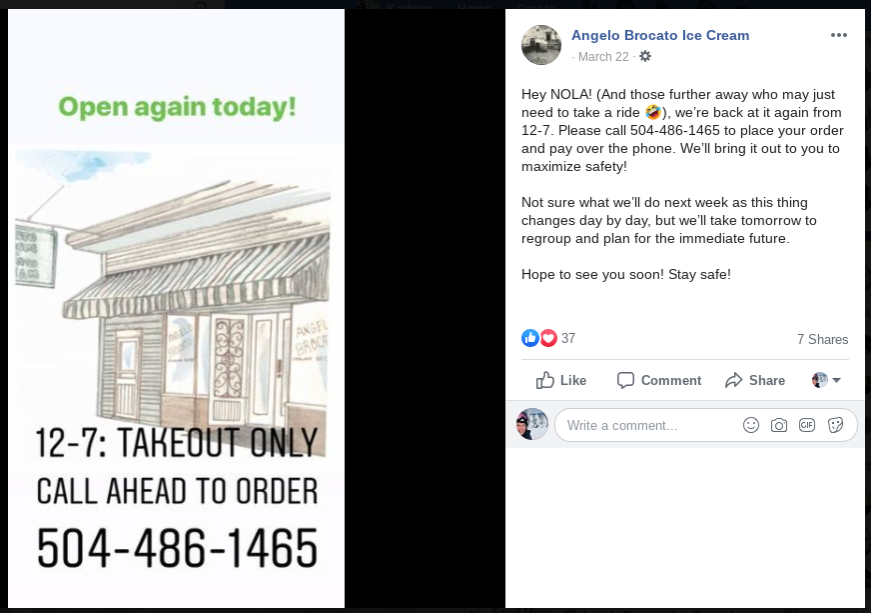Post a GIF in the comment

click(807, 425)
